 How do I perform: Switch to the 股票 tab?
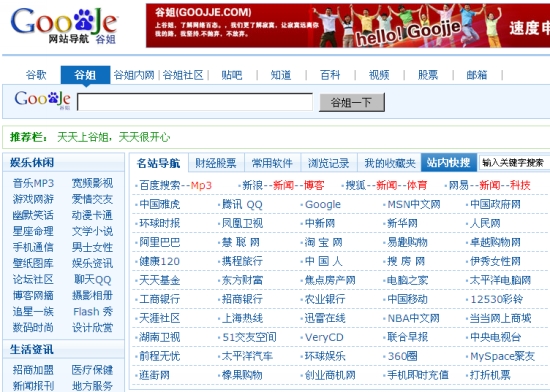tap(428, 75)
